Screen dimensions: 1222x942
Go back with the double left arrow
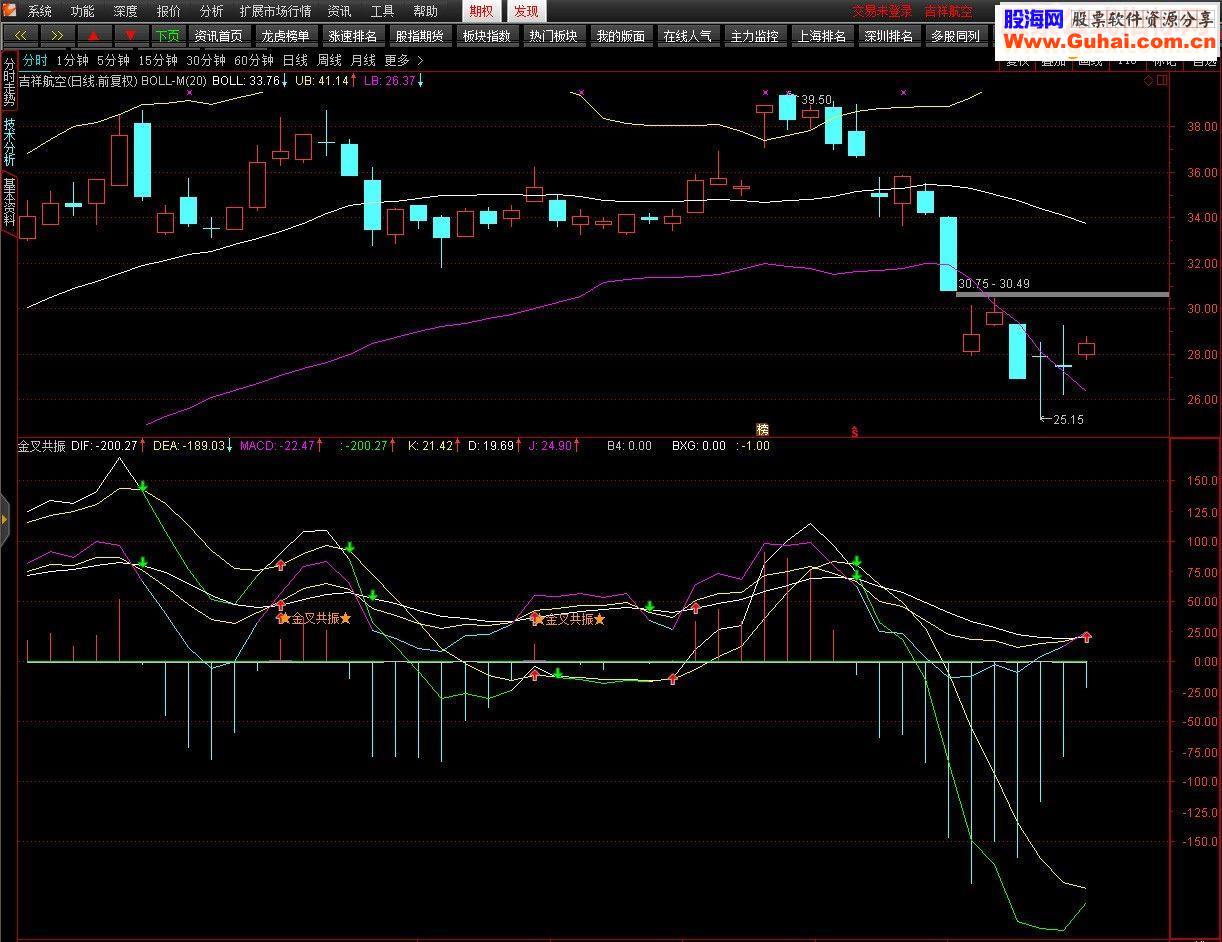tap(21, 36)
